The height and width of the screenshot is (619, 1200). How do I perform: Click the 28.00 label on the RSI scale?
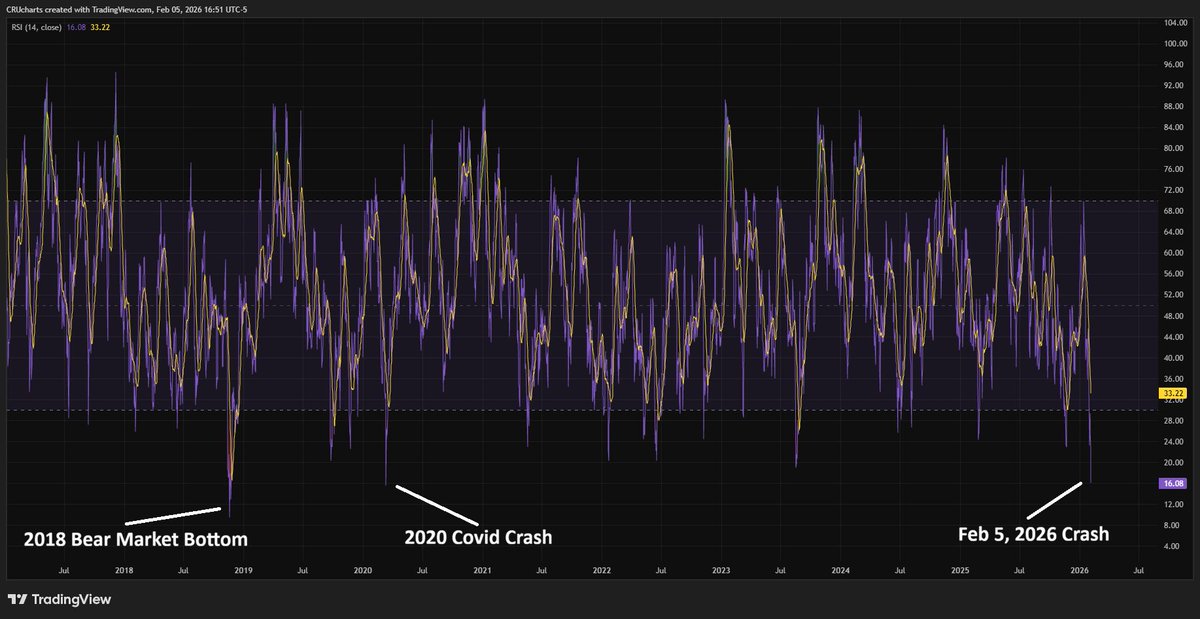click(x=1175, y=421)
